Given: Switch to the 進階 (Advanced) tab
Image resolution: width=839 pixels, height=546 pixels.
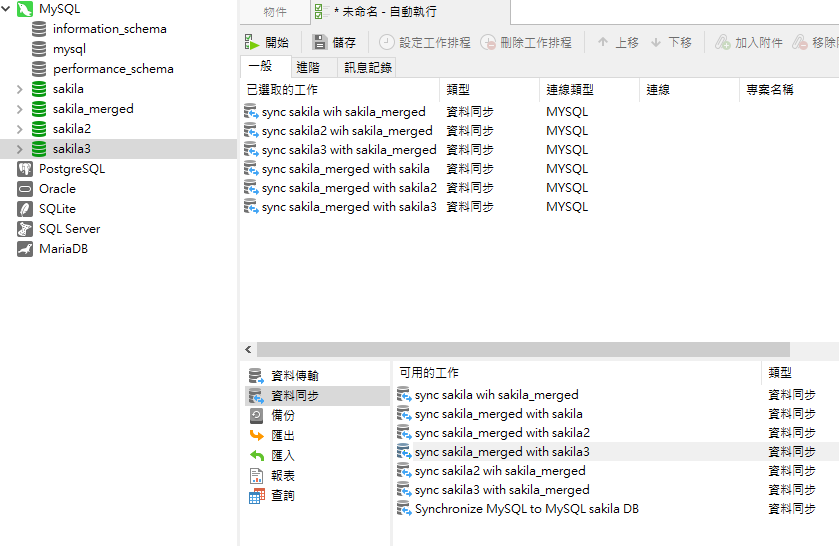Looking at the screenshot, I should [308, 67].
